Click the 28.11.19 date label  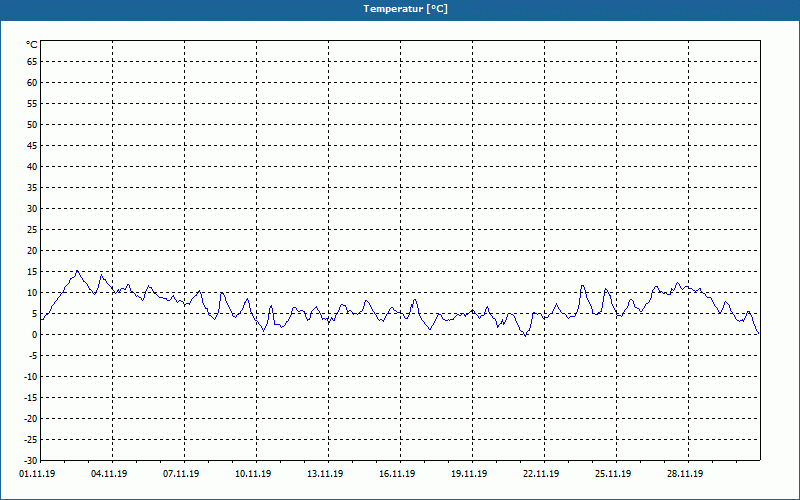pos(685,473)
